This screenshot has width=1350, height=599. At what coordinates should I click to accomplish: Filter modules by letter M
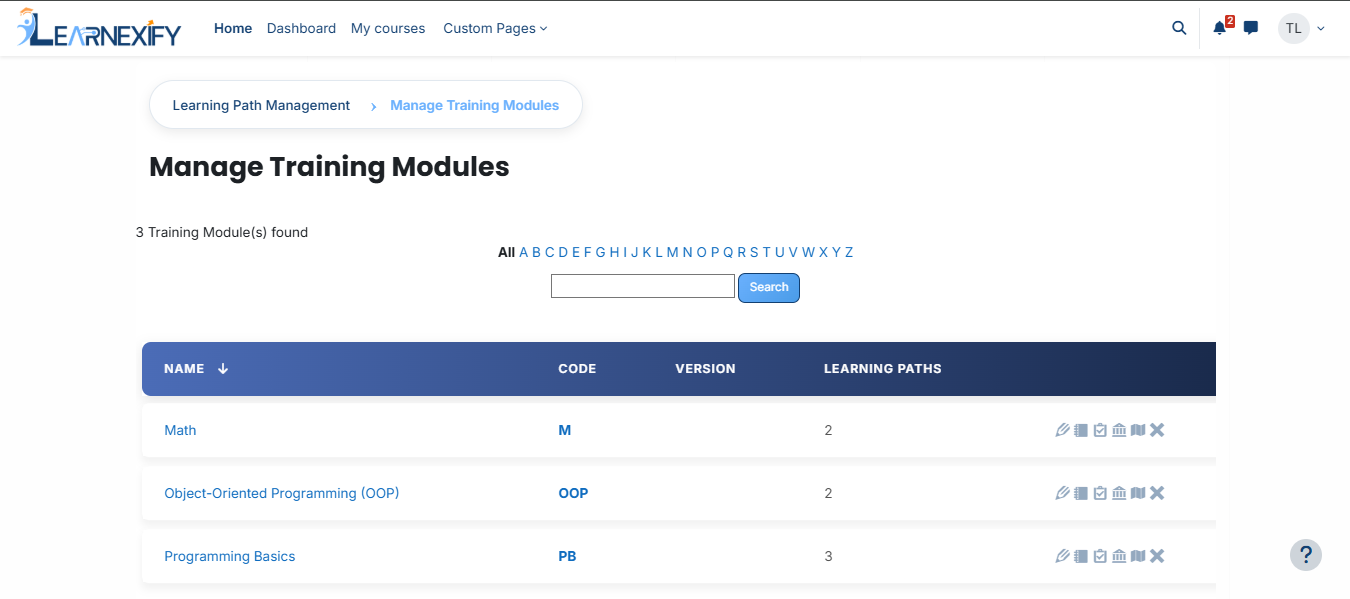[x=672, y=252]
